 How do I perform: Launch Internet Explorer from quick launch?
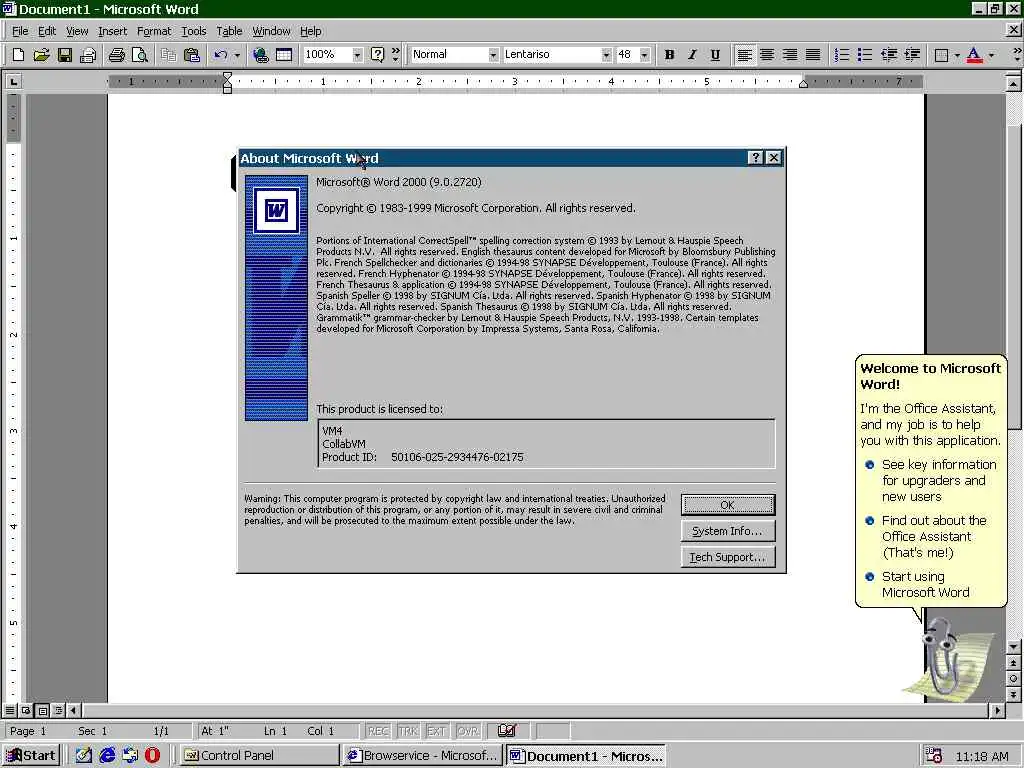pyautogui.click(x=107, y=756)
